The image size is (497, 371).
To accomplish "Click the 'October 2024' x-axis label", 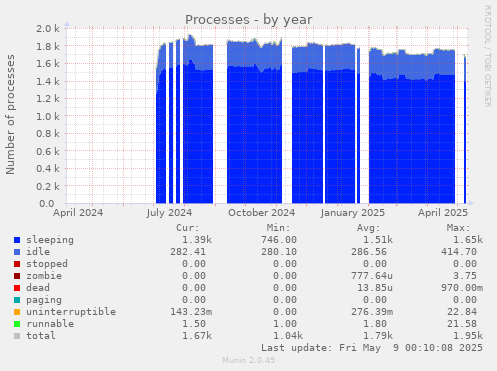I will [x=261, y=213].
